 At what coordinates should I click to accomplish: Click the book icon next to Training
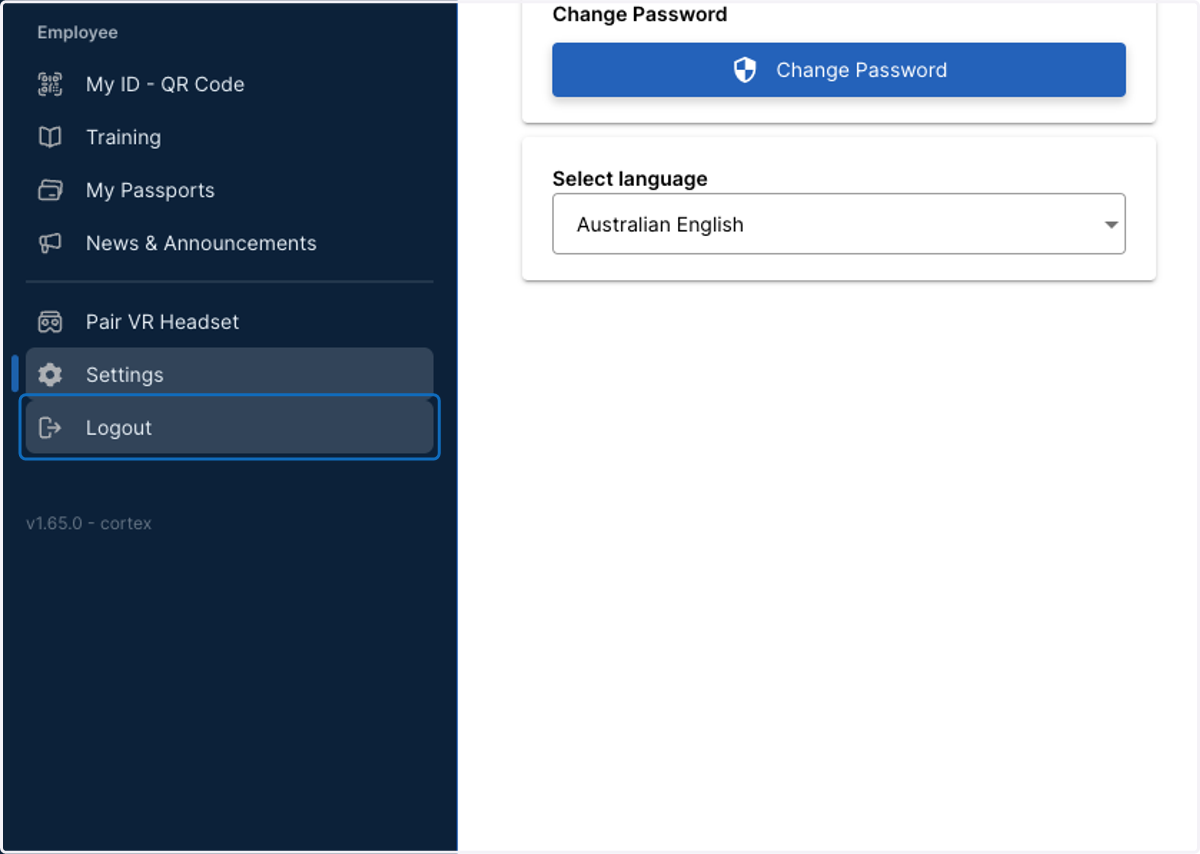coord(50,137)
